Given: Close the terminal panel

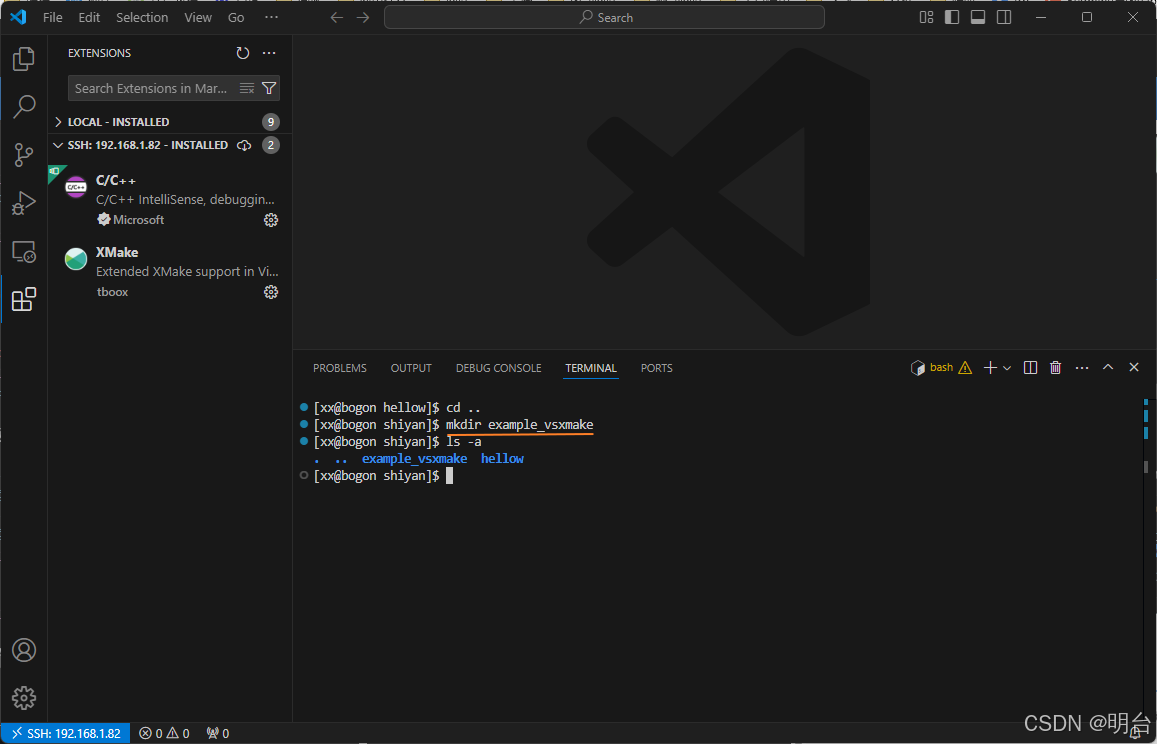Looking at the screenshot, I should (1134, 368).
